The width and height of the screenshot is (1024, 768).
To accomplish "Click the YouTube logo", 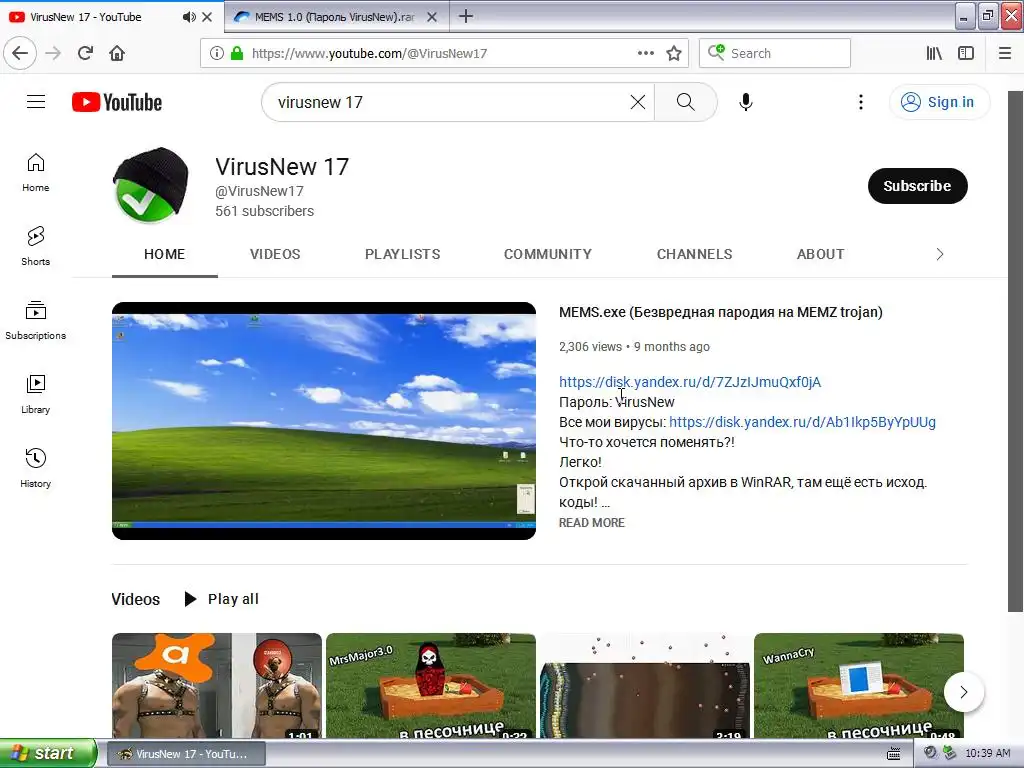I will [117, 103].
